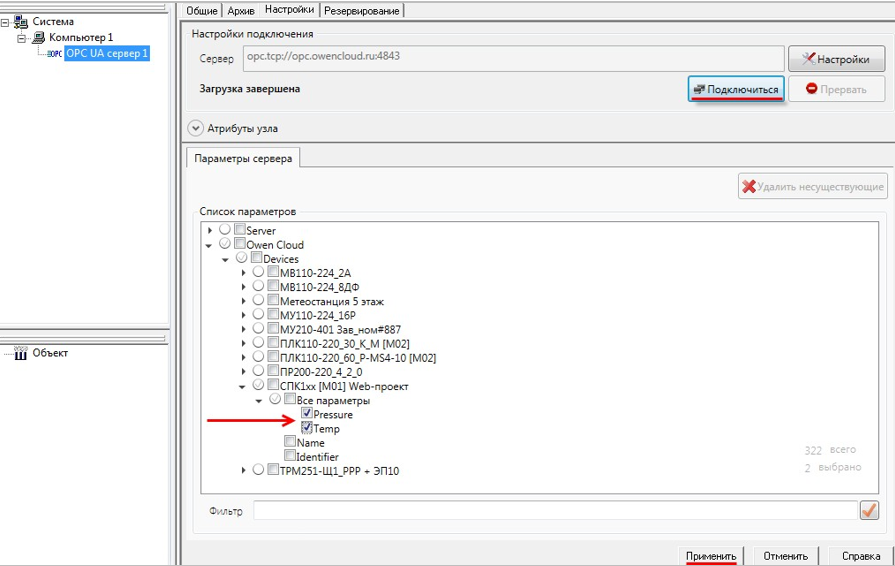The image size is (895, 566).
Task: Enable the Name parameter checkbox
Action: click(290, 442)
